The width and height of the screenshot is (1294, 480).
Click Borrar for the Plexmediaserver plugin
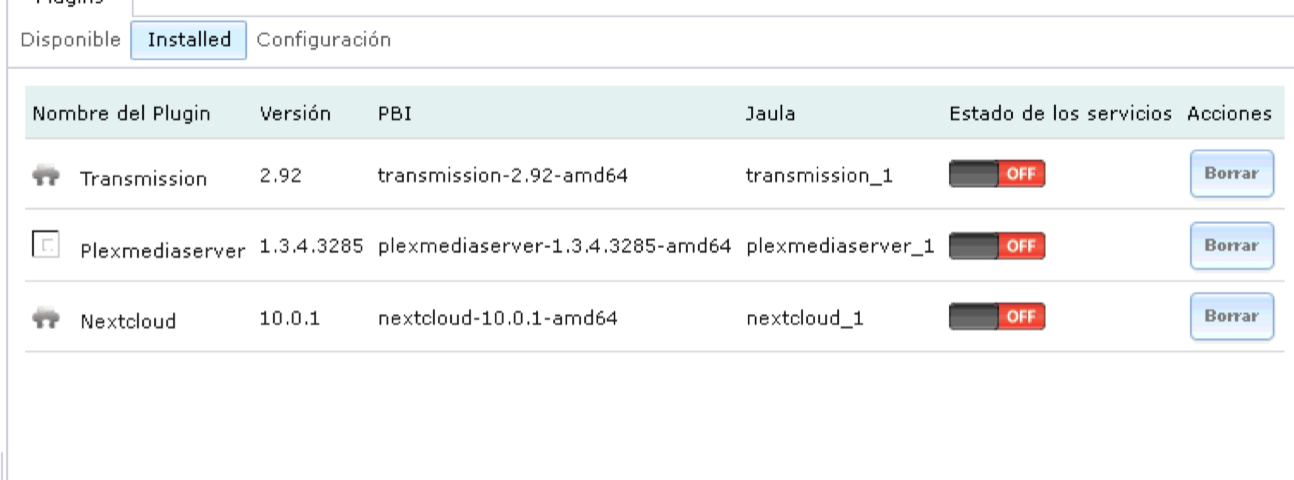(x=1231, y=246)
